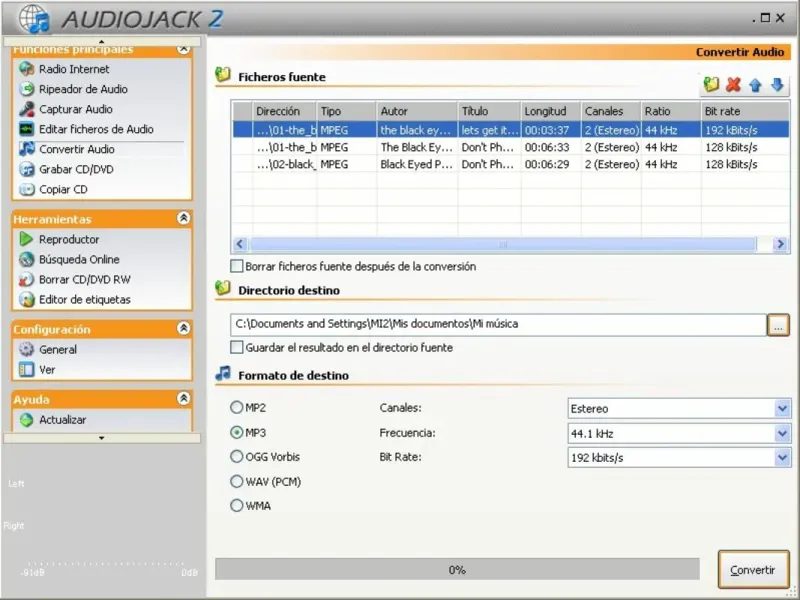Screen dimensions: 800x600
Task: Click the Búsqueda Online globe icon
Action: coord(27,259)
